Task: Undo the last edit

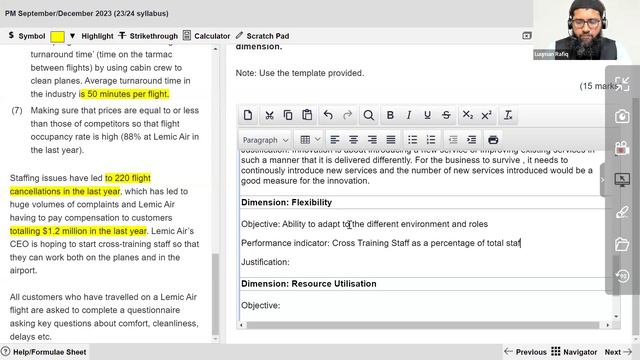Action: (x=328, y=116)
